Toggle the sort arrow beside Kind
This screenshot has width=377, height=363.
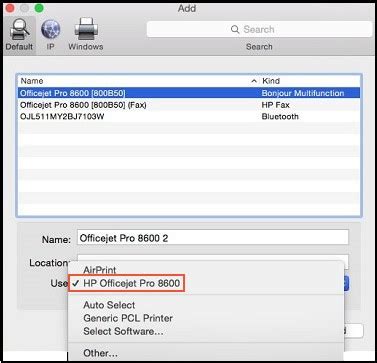click(254, 81)
